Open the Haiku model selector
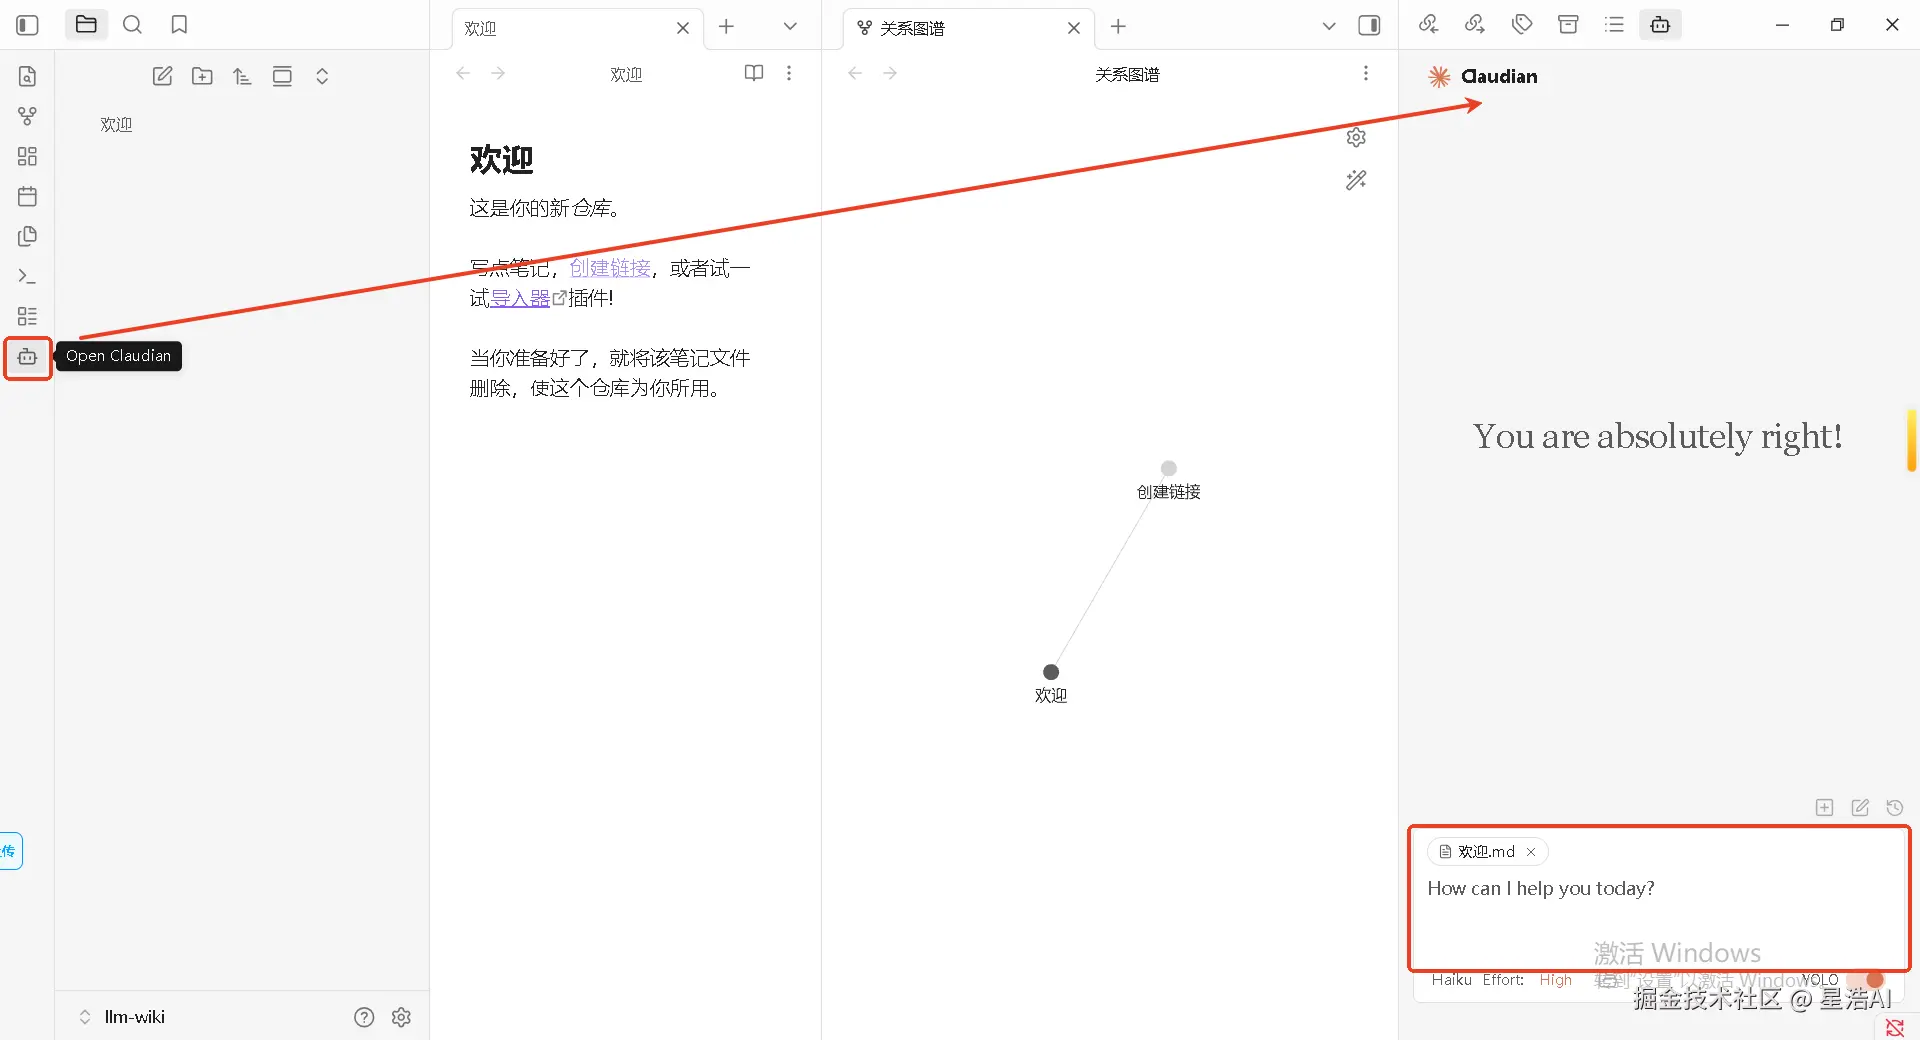Viewport: 1920px width, 1040px height. coord(1451,980)
